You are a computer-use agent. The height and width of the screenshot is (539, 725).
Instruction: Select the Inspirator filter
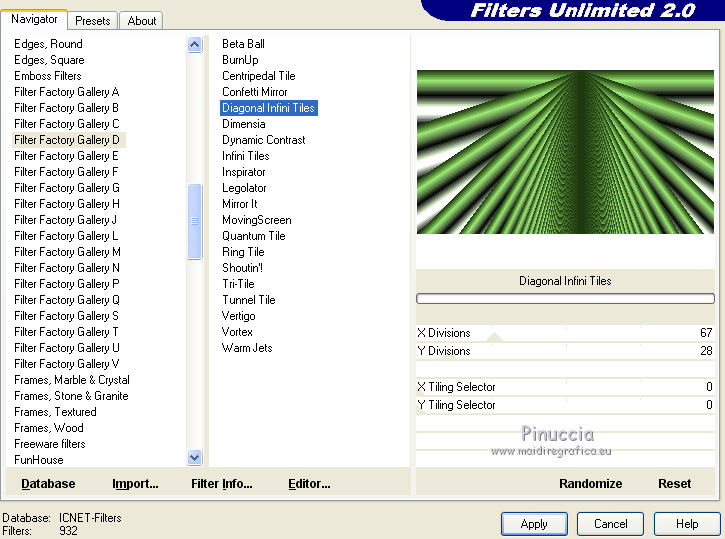click(243, 172)
